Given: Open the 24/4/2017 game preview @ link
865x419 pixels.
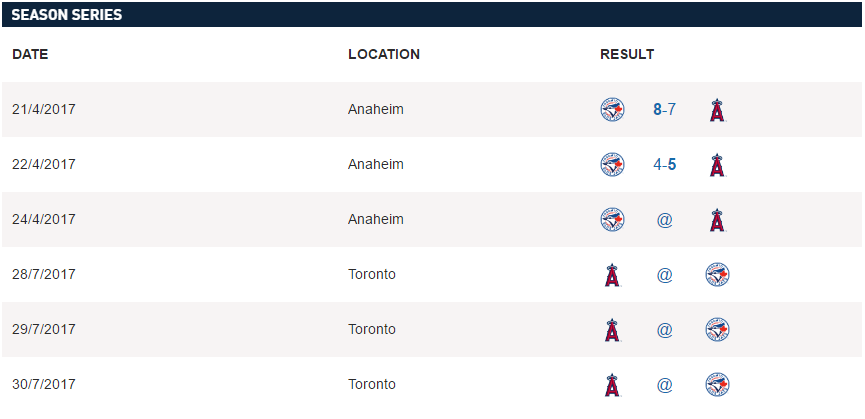Looking at the screenshot, I should [664, 220].
